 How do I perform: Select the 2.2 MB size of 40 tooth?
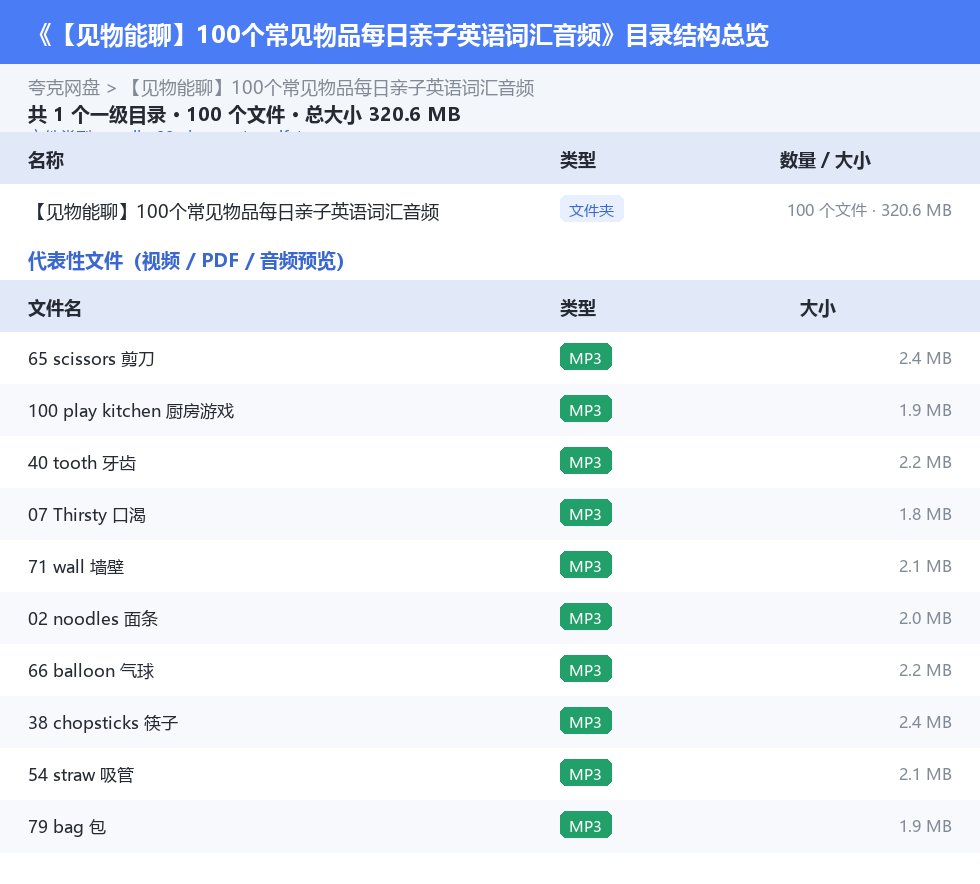coord(925,462)
